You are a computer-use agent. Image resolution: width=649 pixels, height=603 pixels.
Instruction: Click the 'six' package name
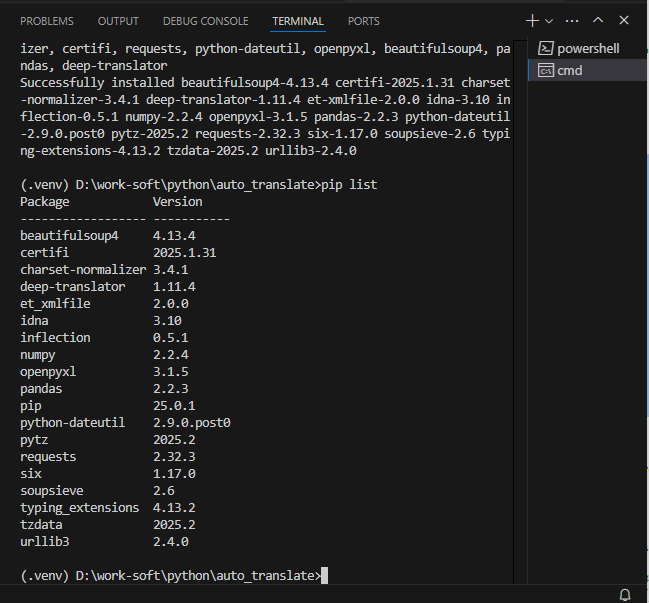click(31, 473)
